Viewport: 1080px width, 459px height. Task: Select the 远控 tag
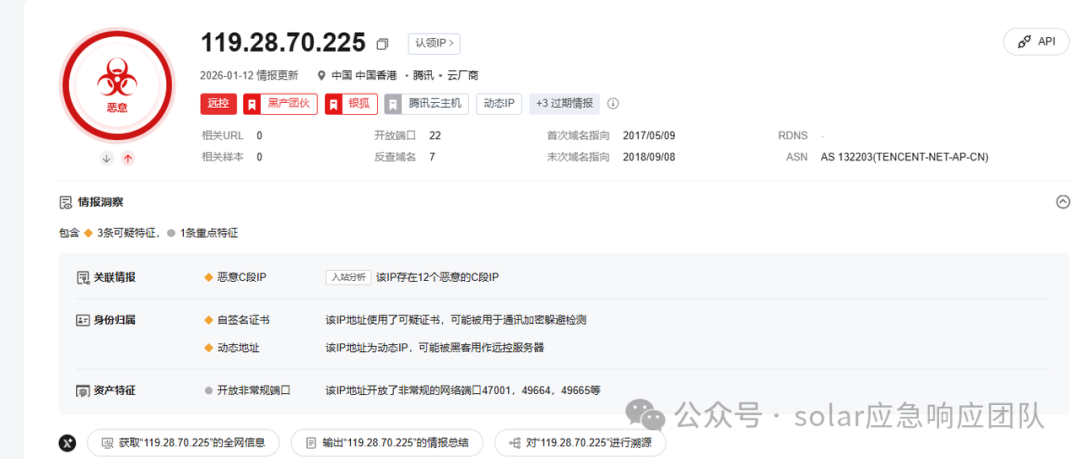coord(218,104)
